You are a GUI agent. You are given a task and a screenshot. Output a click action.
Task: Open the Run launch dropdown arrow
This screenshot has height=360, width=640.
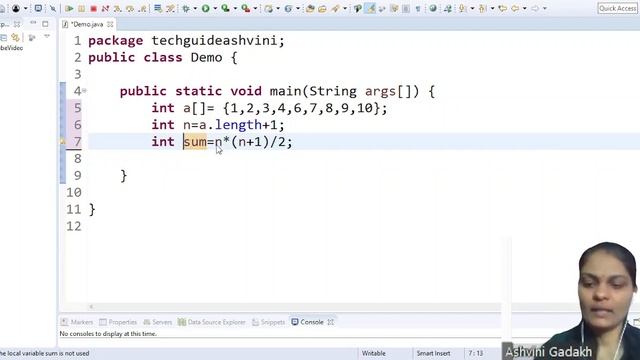tap(215, 8)
